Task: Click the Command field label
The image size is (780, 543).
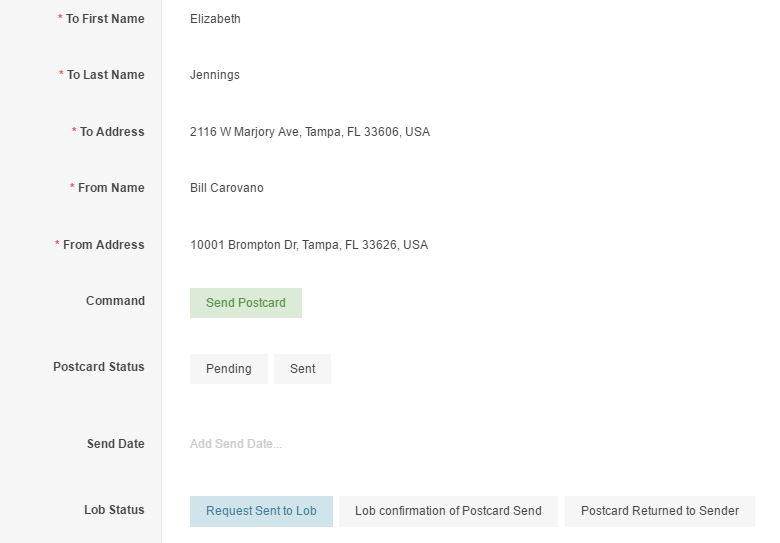Action: [115, 301]
